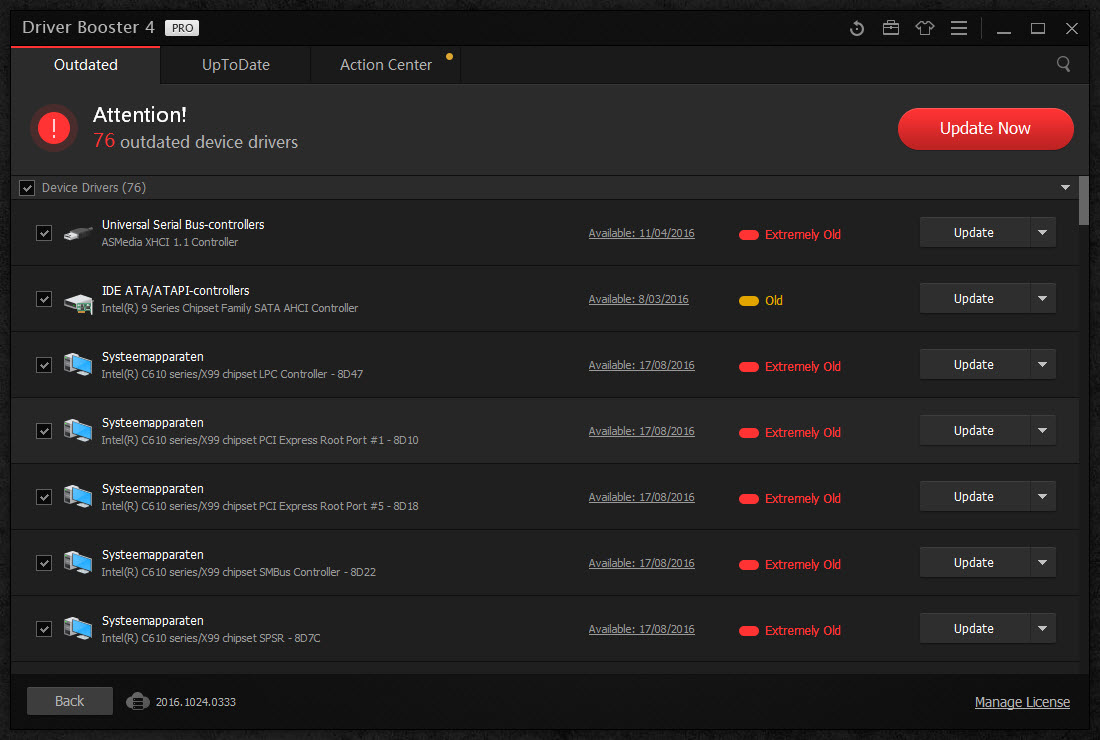The image size is (1100, 740).
Task: Open the hamburger options menu
Action: tap(959, 28)
